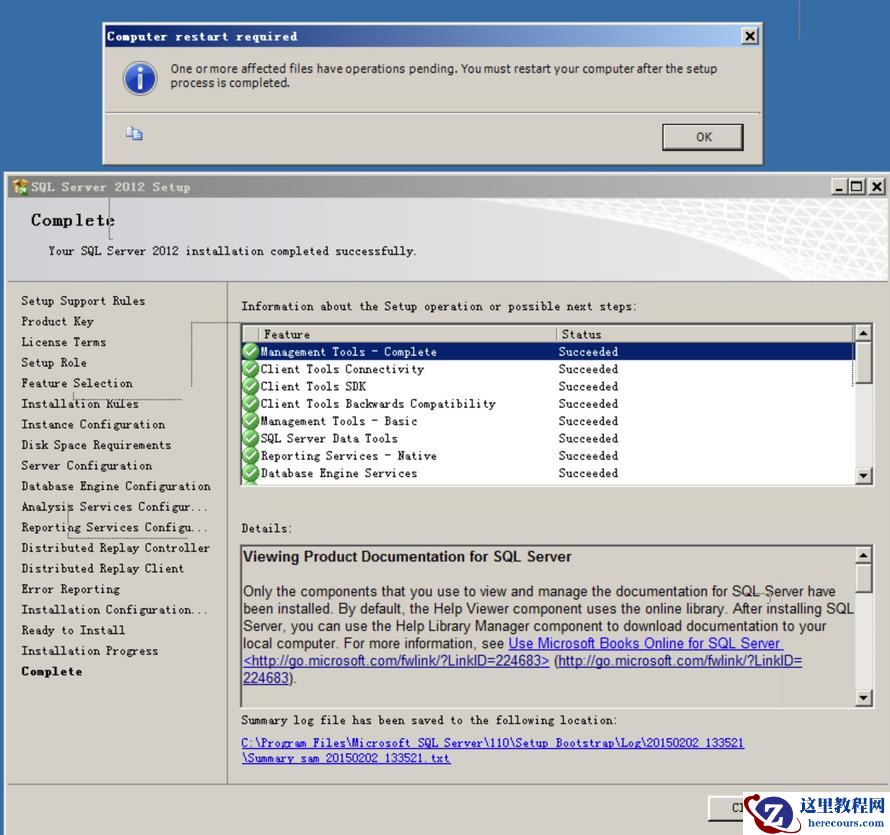890x835 pixels.
Task: Click Installation Rules step in sidebar
Action: point(80,404)
